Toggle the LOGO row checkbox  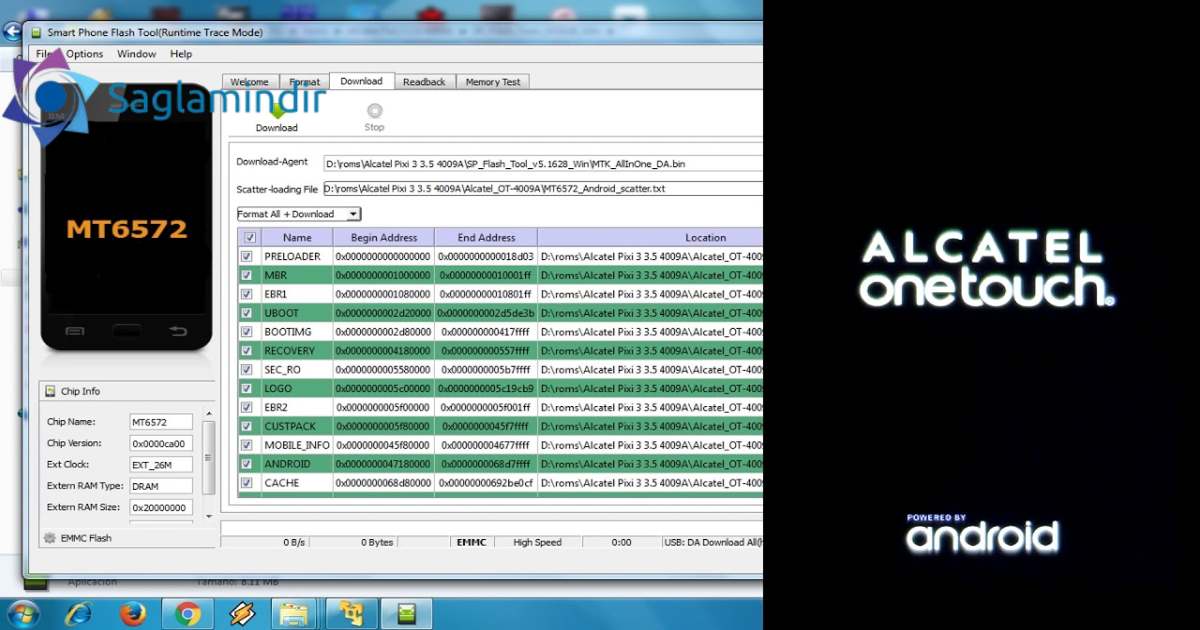[246, 388]
